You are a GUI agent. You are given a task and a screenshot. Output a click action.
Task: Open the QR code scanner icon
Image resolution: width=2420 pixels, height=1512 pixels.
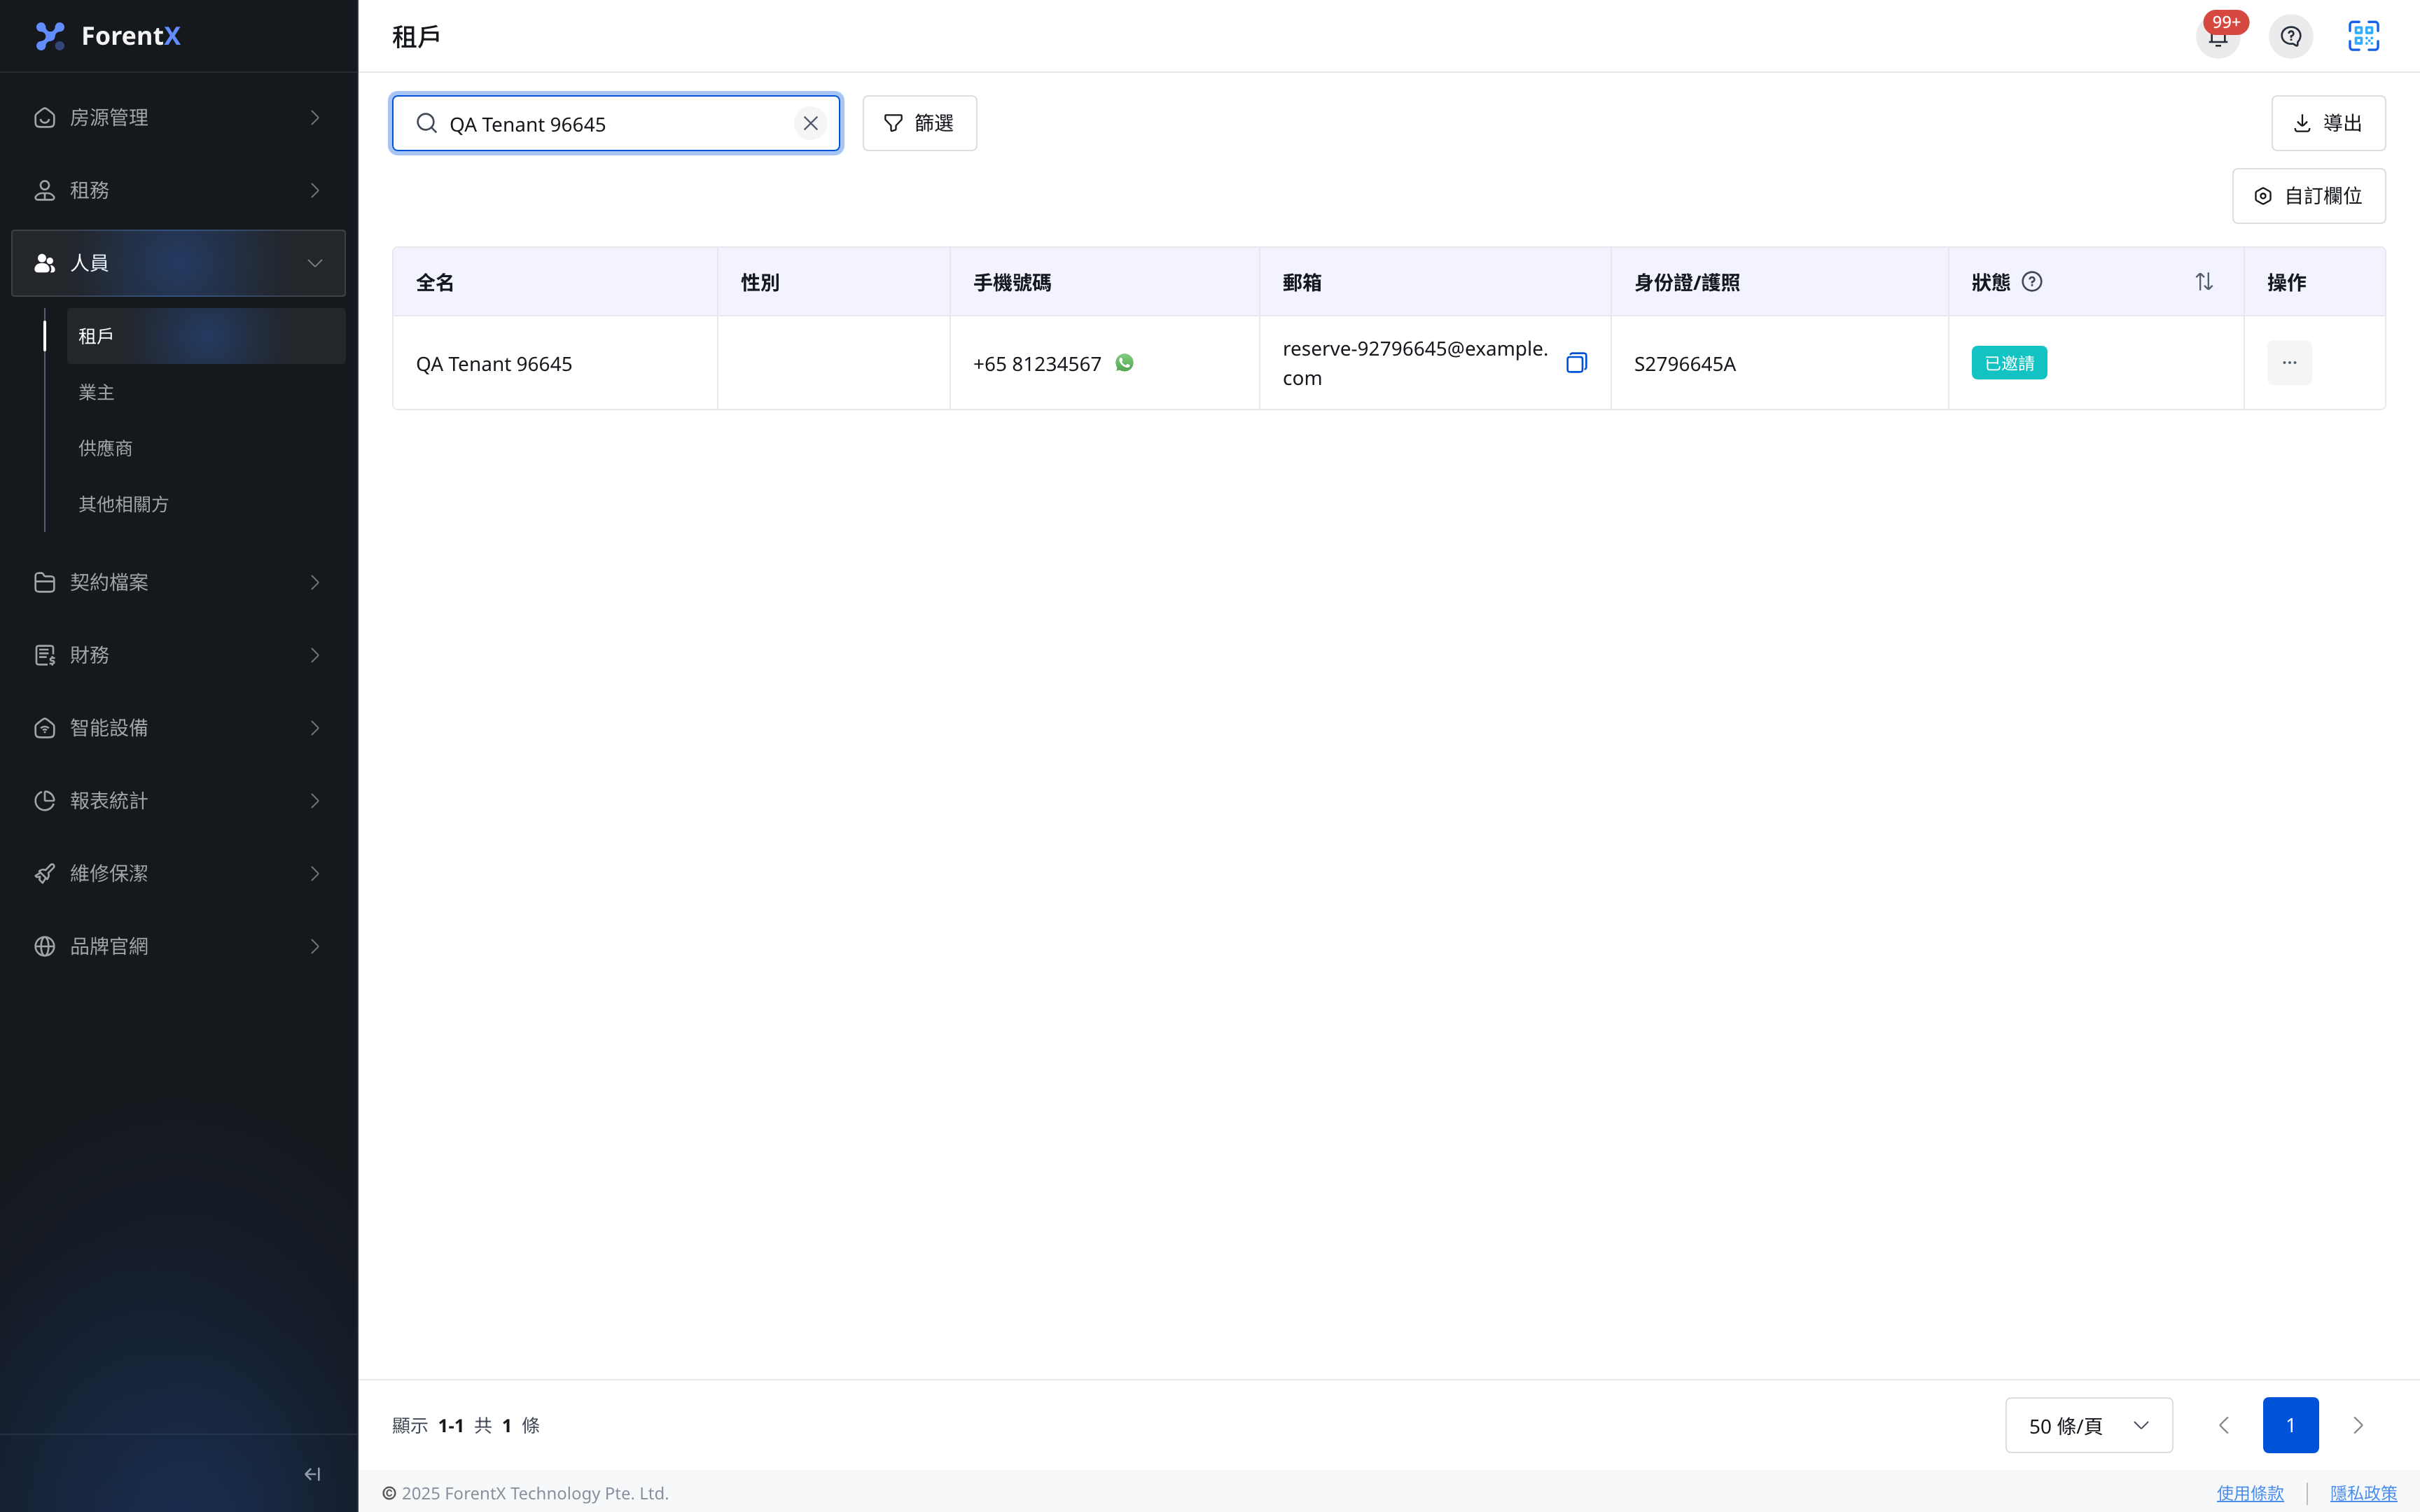(x=2363, y=36)
